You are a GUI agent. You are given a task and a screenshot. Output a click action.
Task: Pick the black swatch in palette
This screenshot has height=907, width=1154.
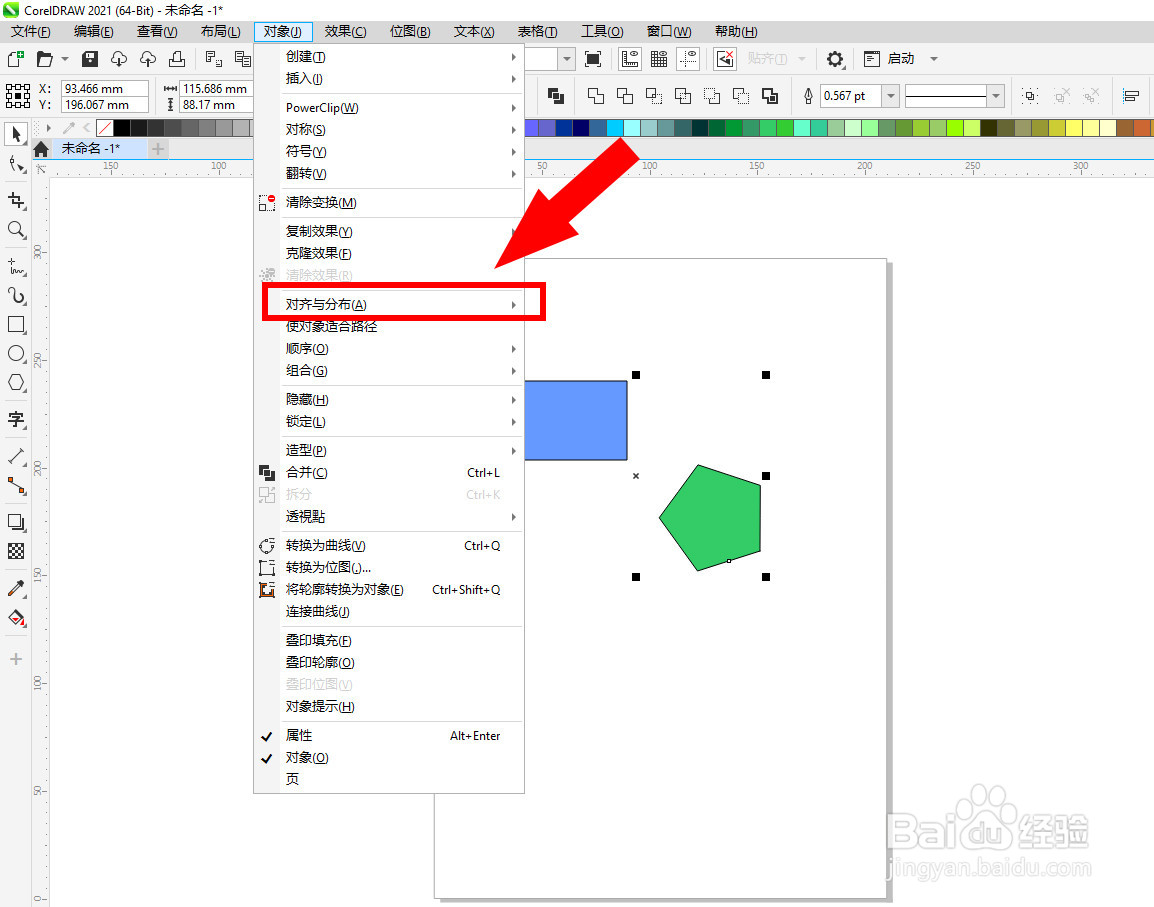coord(121,128)
